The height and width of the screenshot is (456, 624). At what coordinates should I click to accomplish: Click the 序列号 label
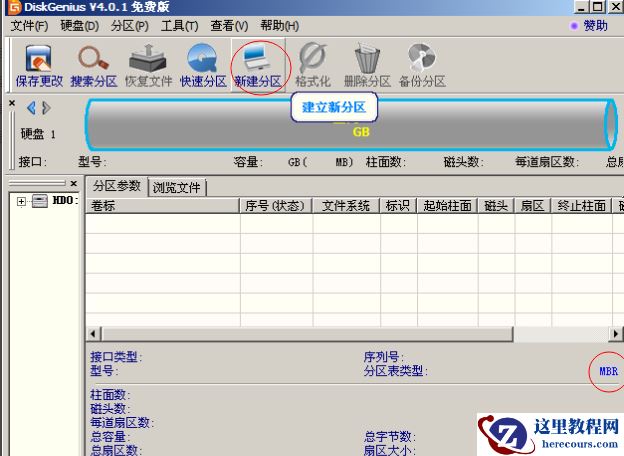coord(384,357)
